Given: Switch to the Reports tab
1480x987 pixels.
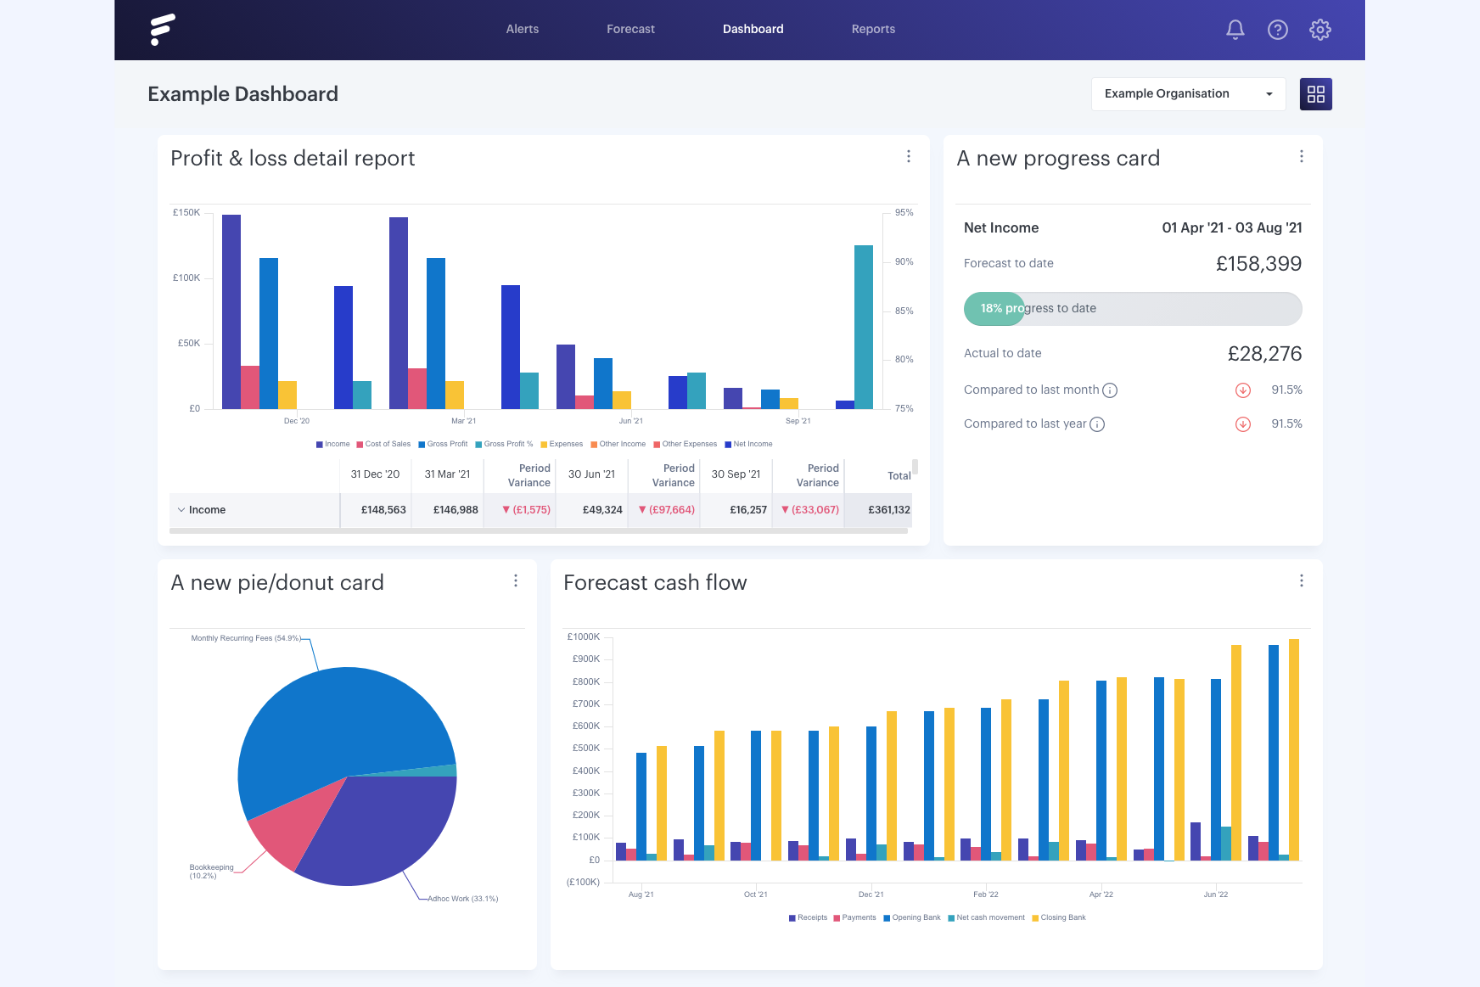Looking at the screenshot, I should [873, 29].
